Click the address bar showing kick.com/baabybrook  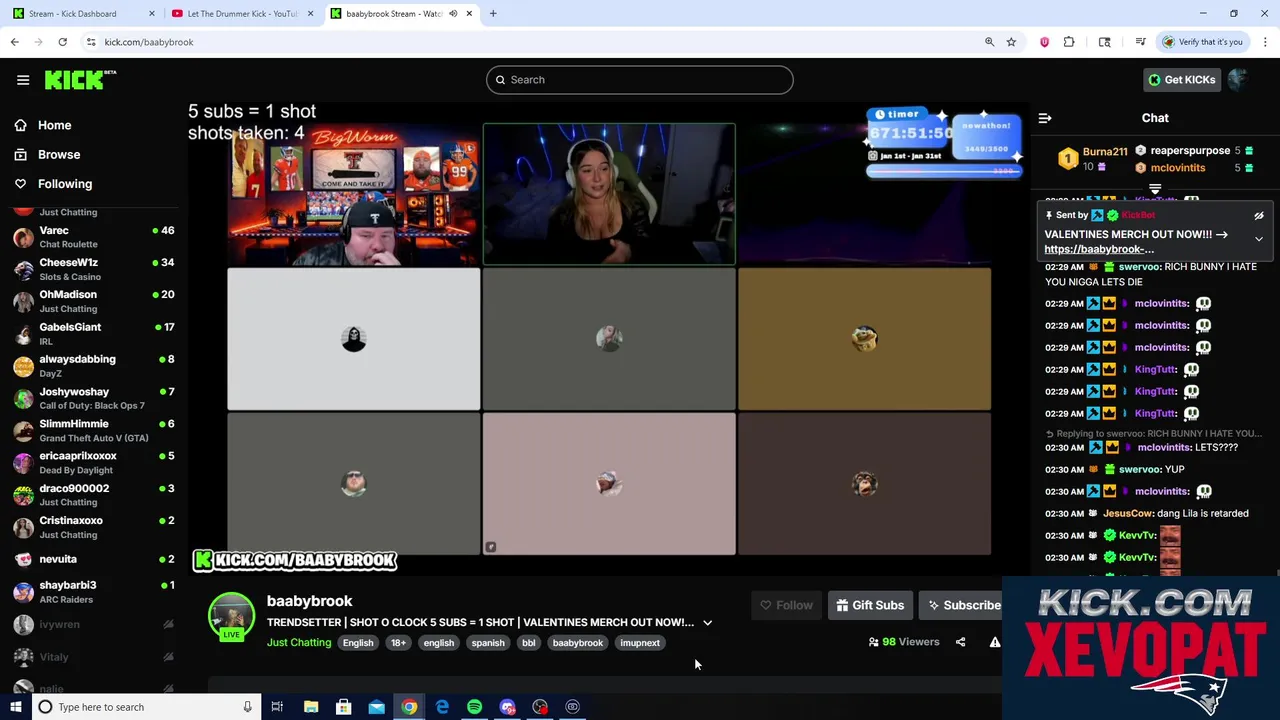pyautogui.click(x=540, y=42)
